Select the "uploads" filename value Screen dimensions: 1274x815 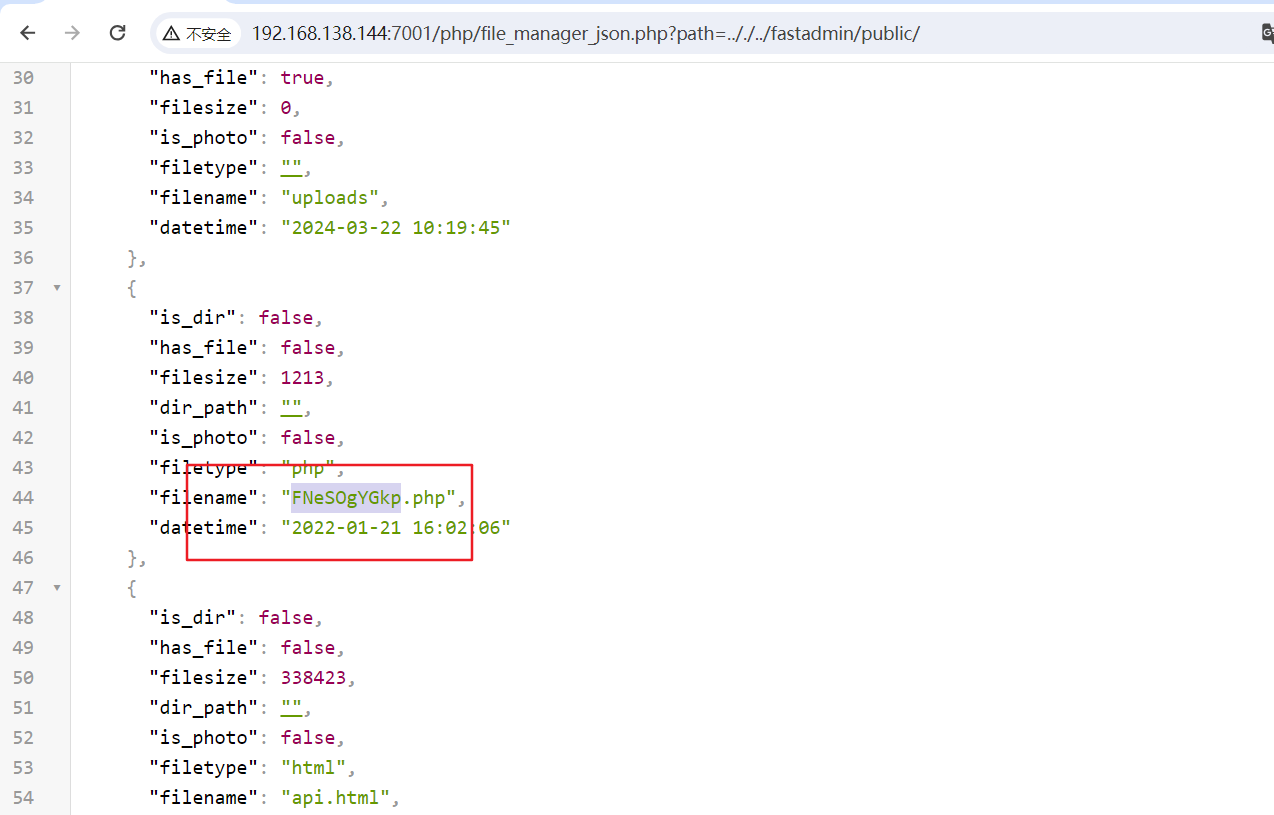tap(329, 197)
